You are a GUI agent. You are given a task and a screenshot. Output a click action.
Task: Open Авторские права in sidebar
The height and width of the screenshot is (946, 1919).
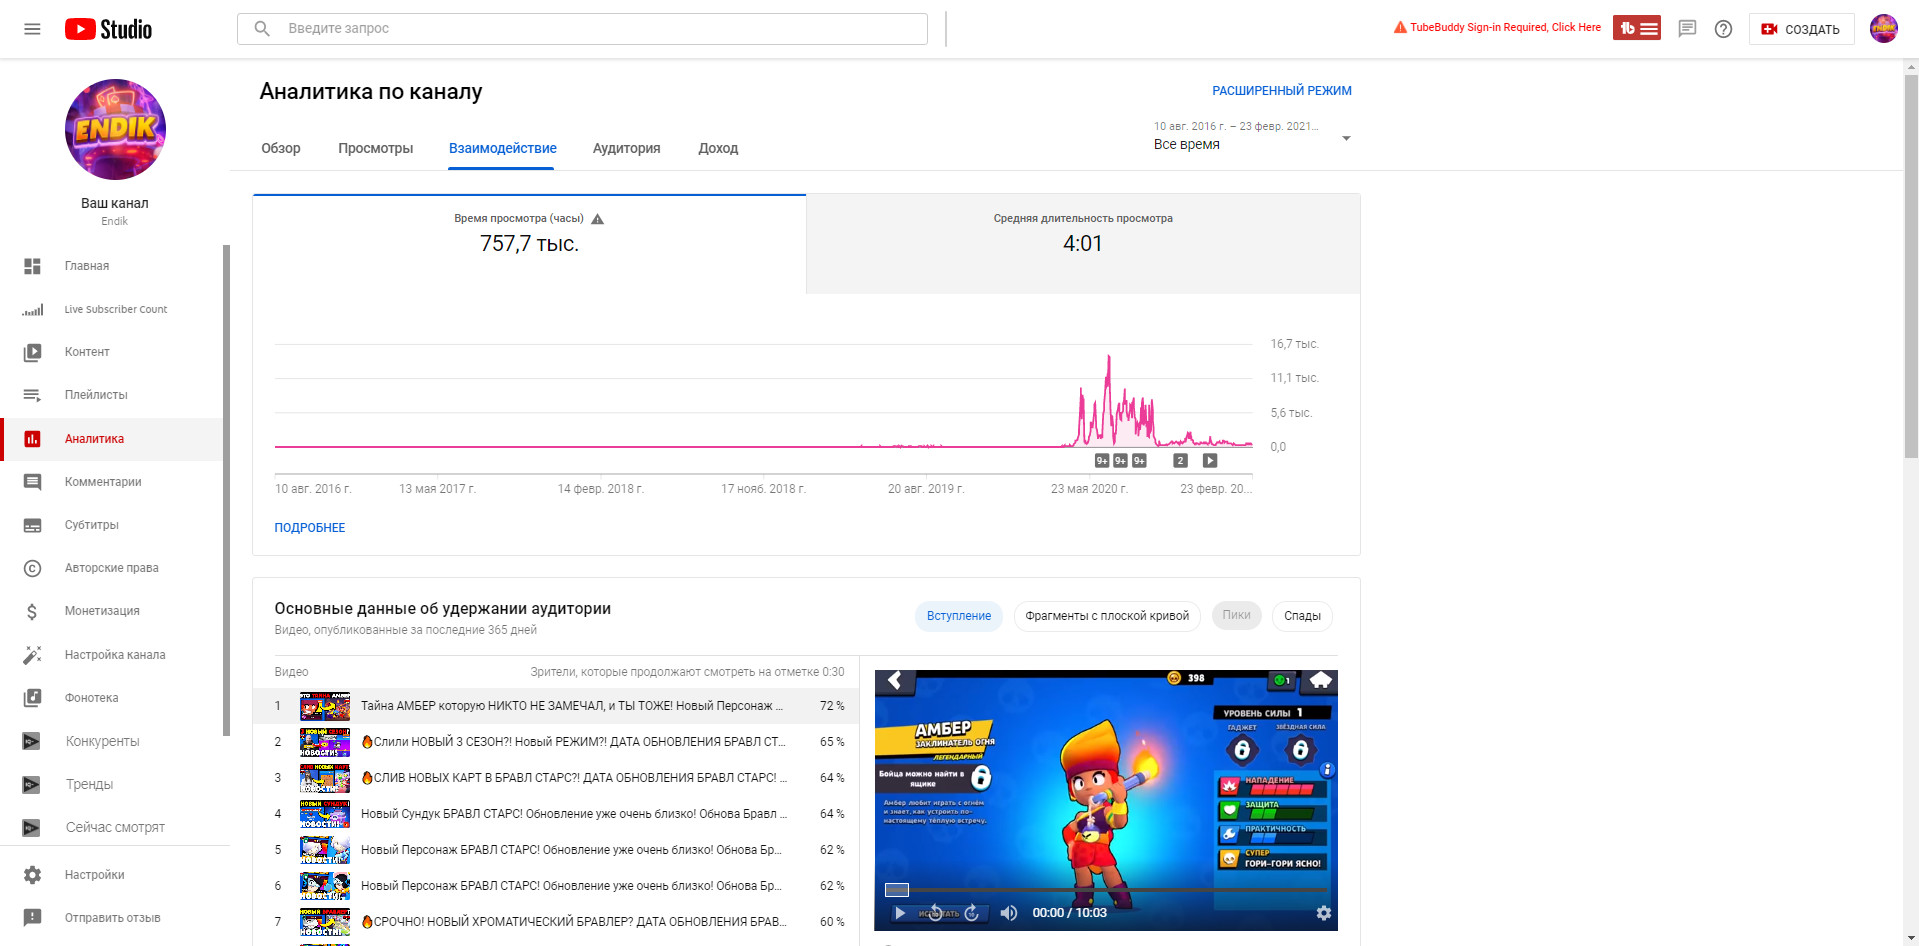click(111, 568)
